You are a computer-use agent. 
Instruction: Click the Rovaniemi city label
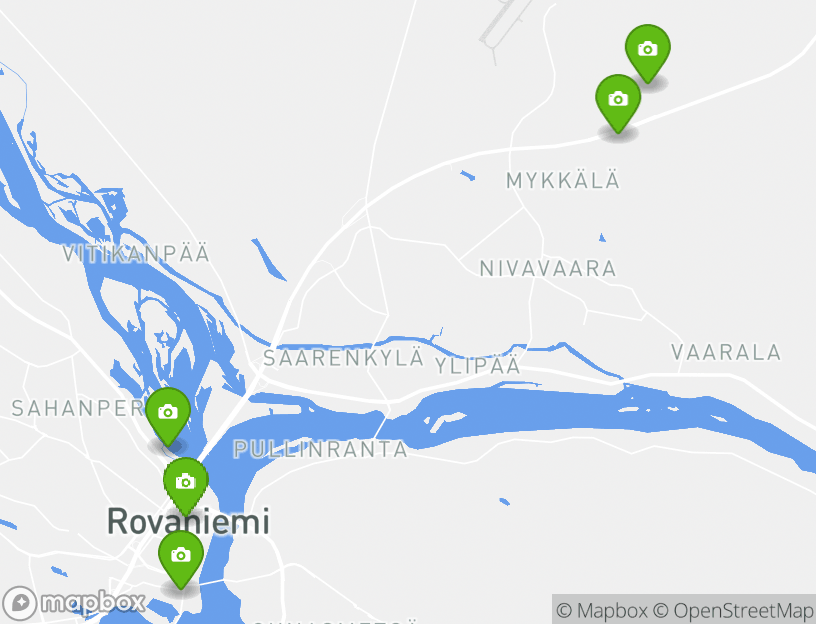[188, 521]
